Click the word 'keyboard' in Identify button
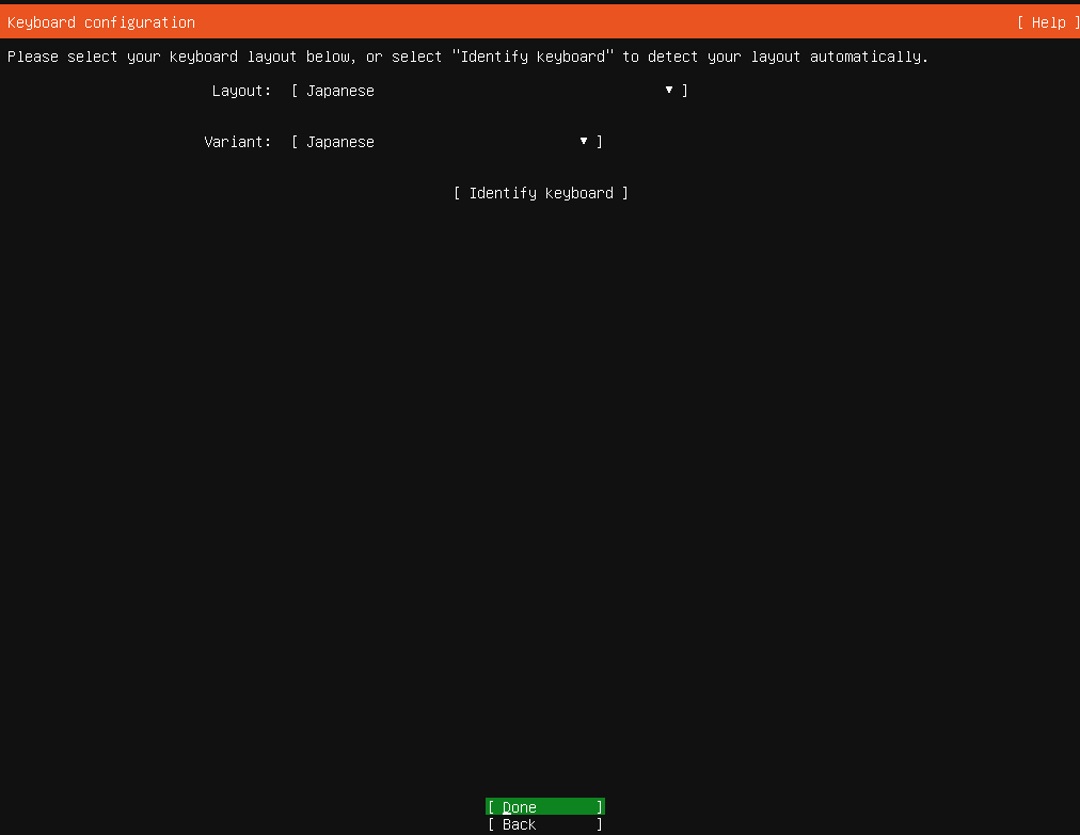 [579, 194]
